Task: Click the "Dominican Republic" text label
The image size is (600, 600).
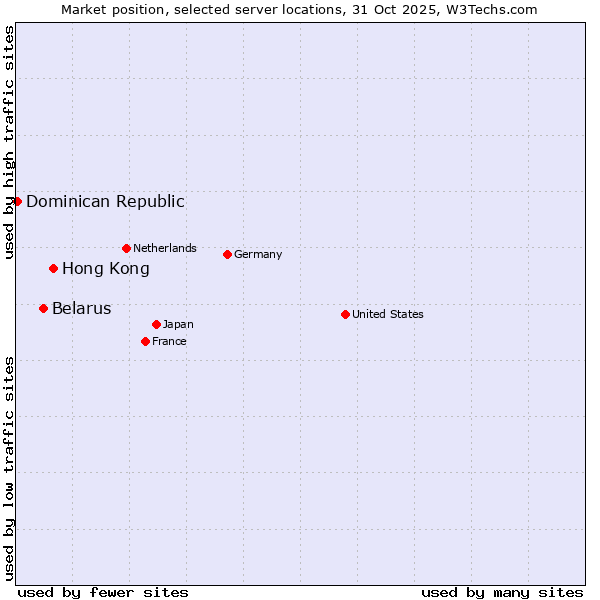Action: 105,201
